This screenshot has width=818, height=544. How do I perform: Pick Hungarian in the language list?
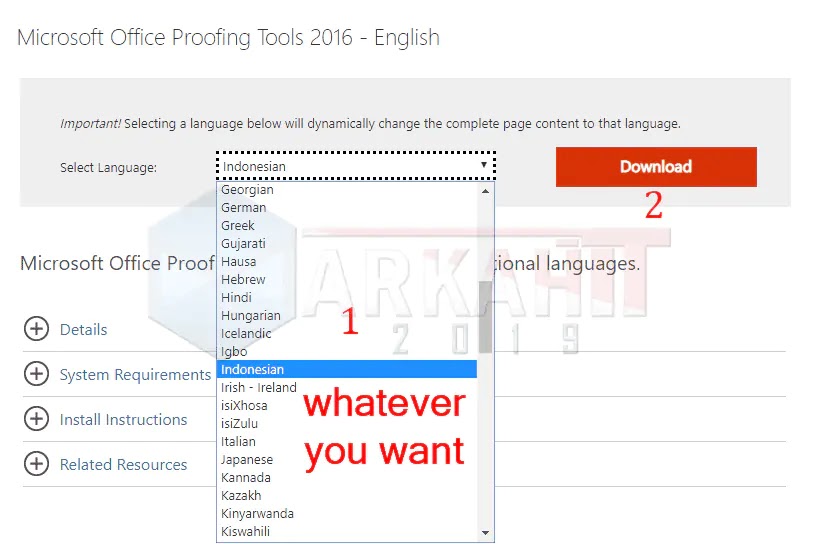(347, 316)
